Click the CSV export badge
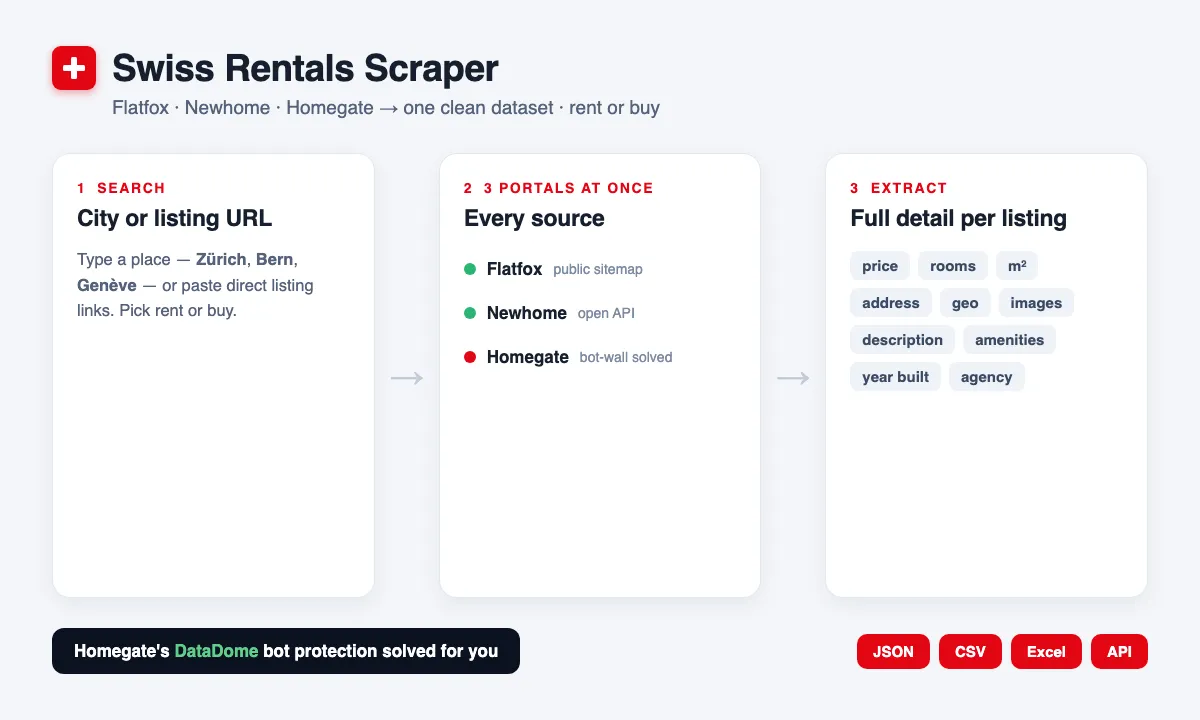The image size is (1200, 720). point(970,651)
